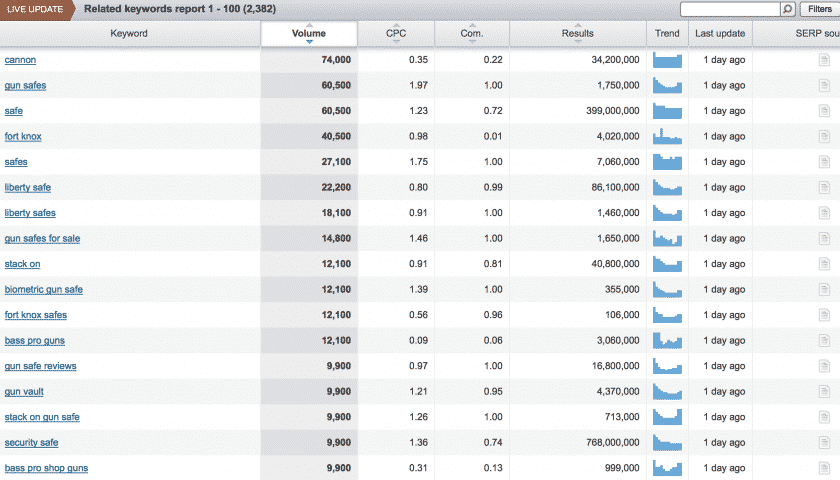The width and height of the screenshot is (840, 480).
Task: Open SERP source icon for liberty safe
Action: tap(824, 188)
